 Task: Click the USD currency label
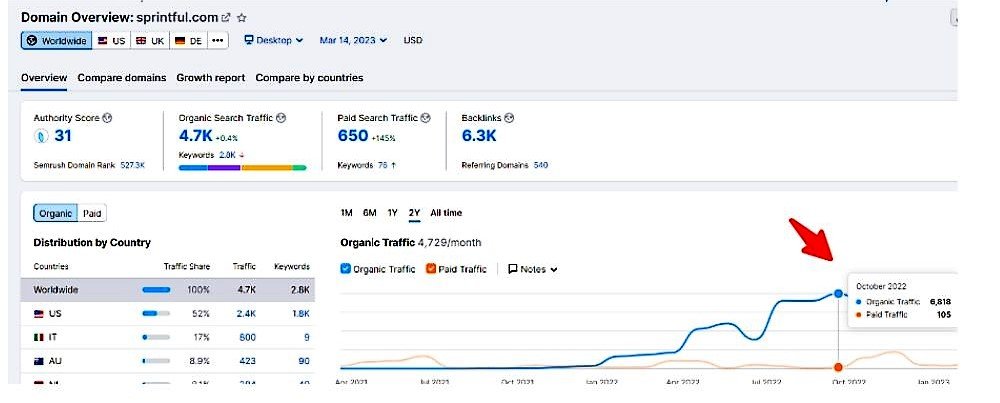(x=413, y=40)
